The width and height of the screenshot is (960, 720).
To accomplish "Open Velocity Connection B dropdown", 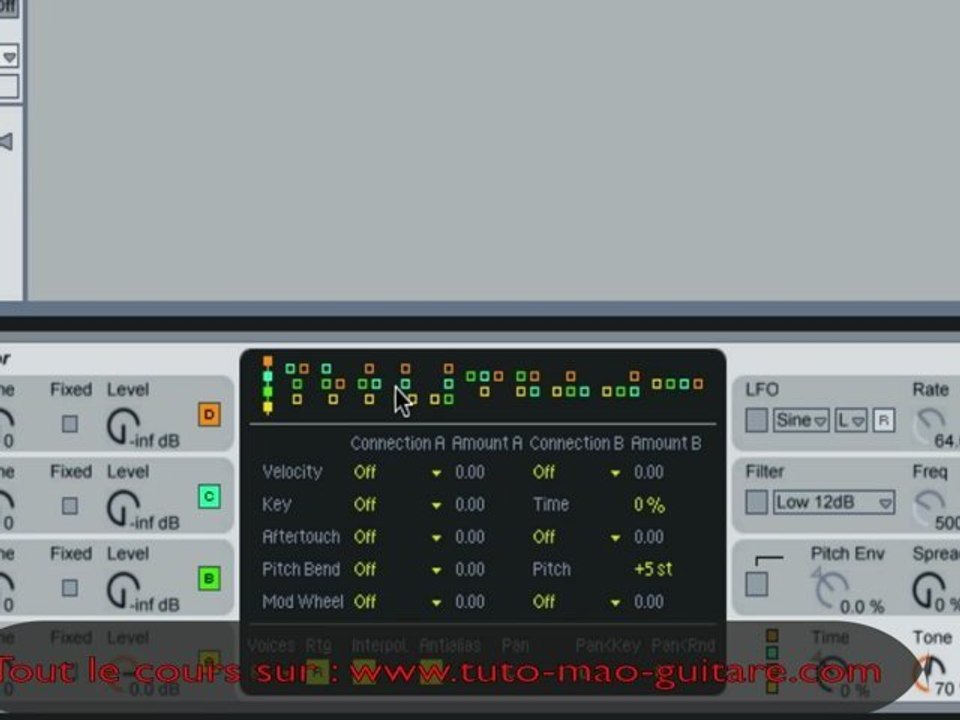I will click(576, 472).
